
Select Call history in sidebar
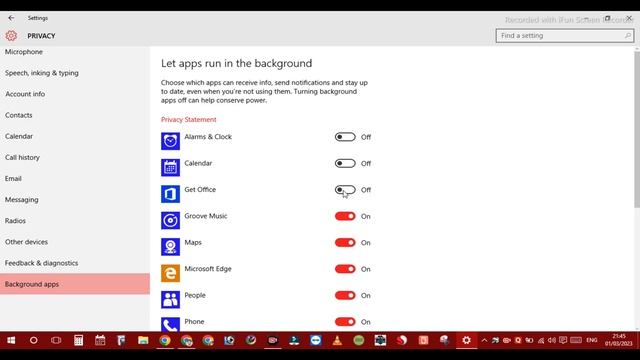click(75, 158)
